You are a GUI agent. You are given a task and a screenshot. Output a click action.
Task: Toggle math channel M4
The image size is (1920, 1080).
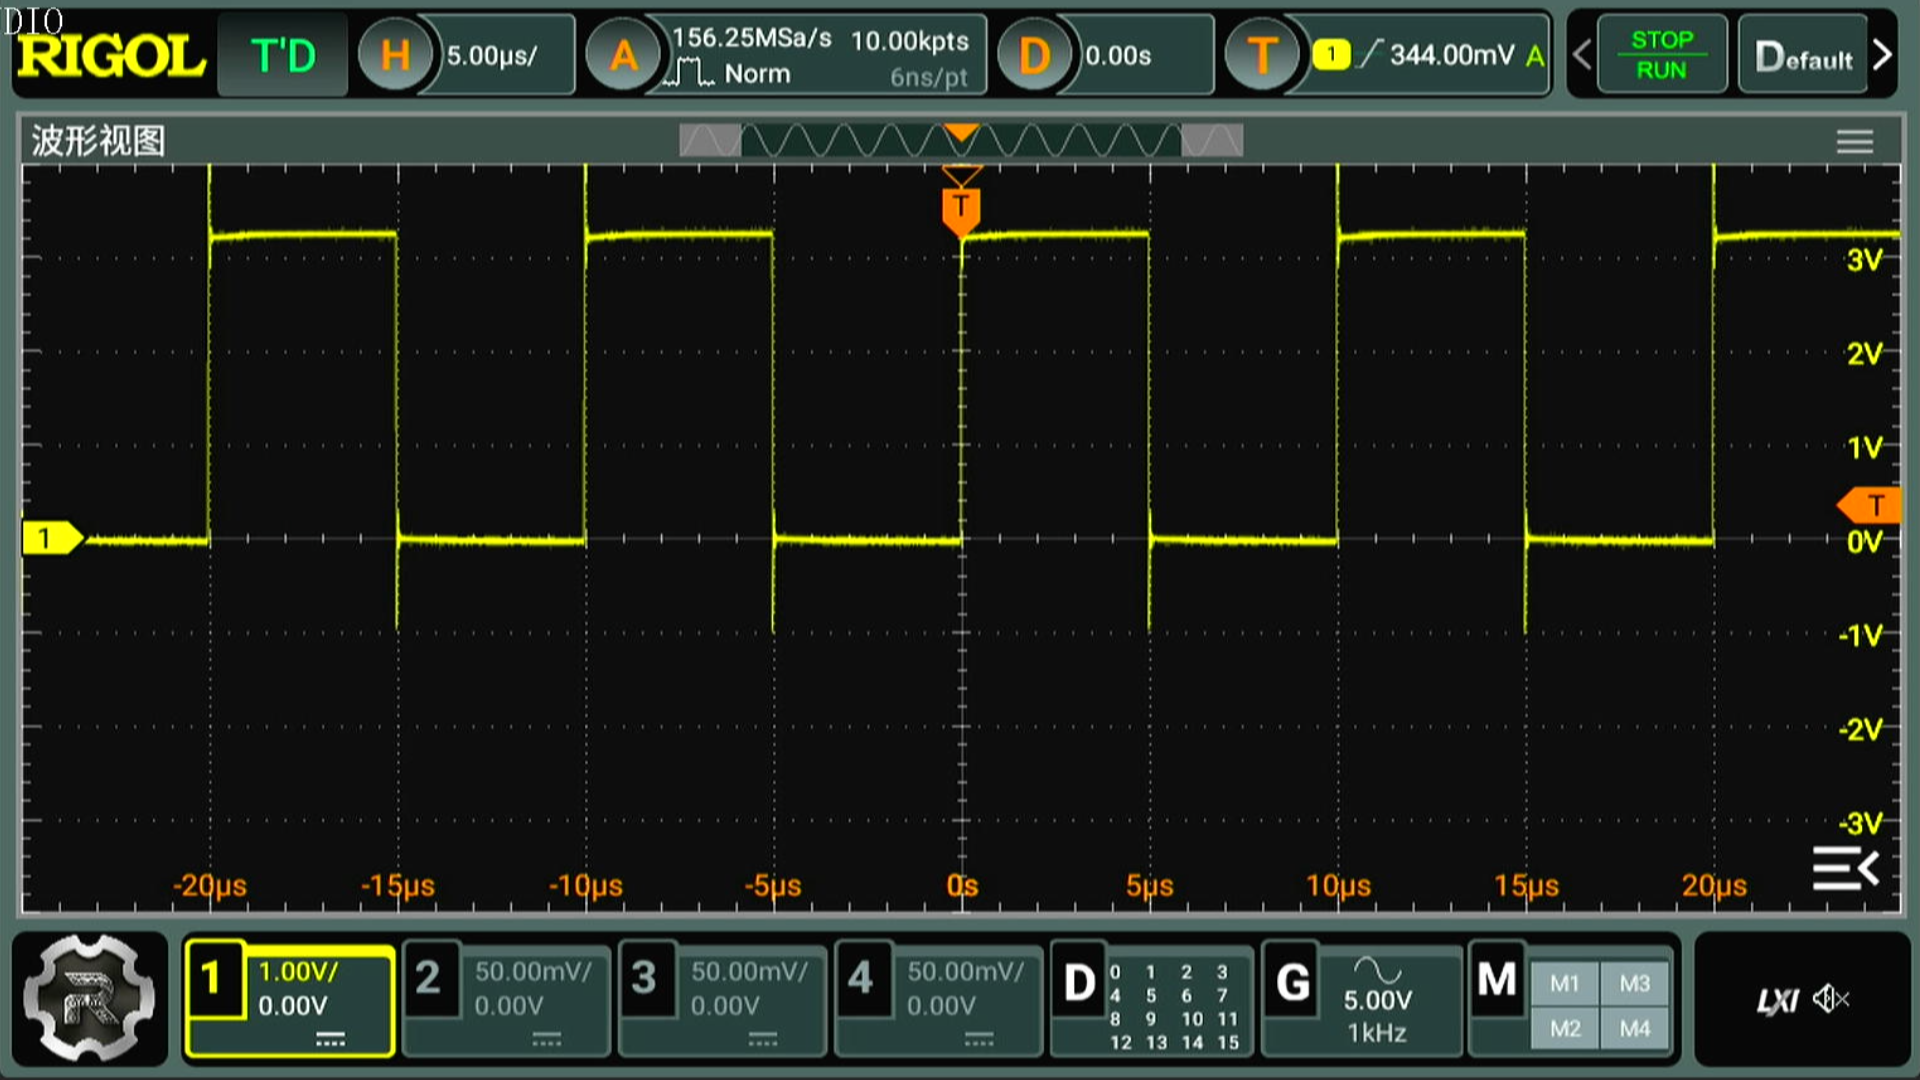tap(1635, 1028)
